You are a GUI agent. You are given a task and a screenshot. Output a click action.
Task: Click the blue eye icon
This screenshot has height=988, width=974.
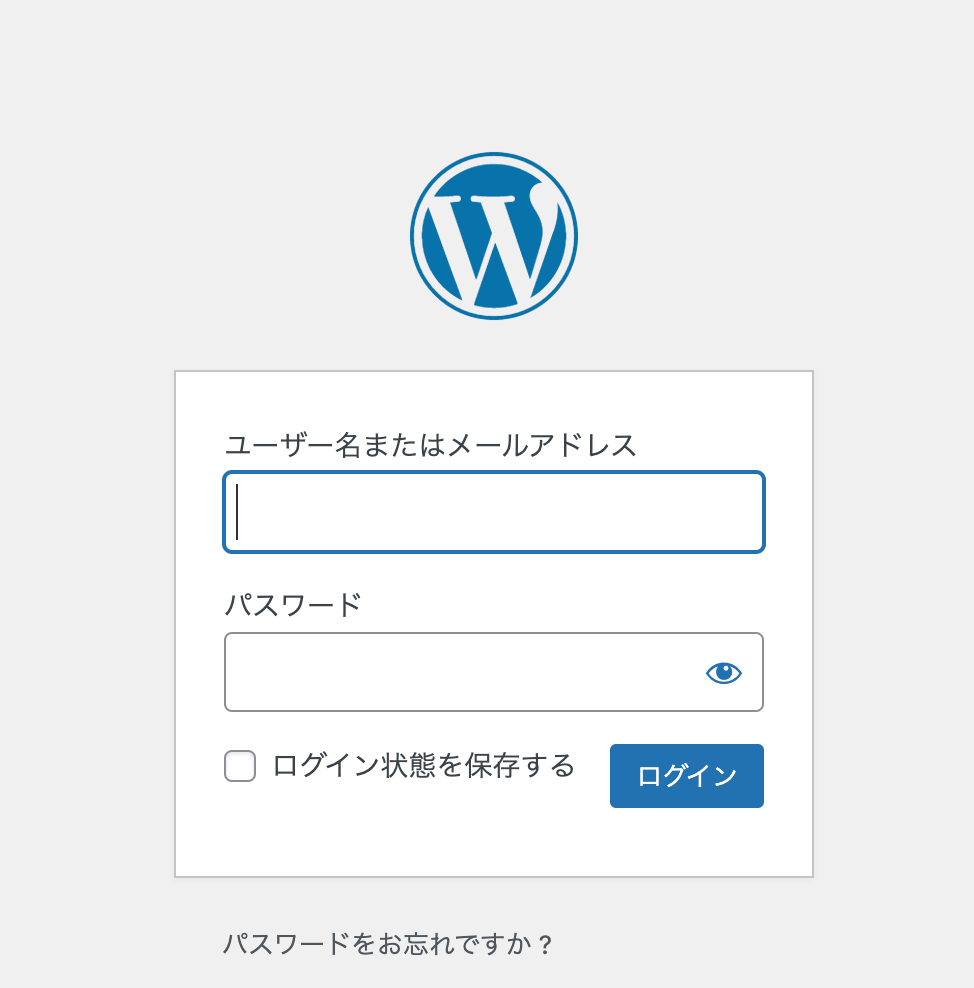point(724,673)
